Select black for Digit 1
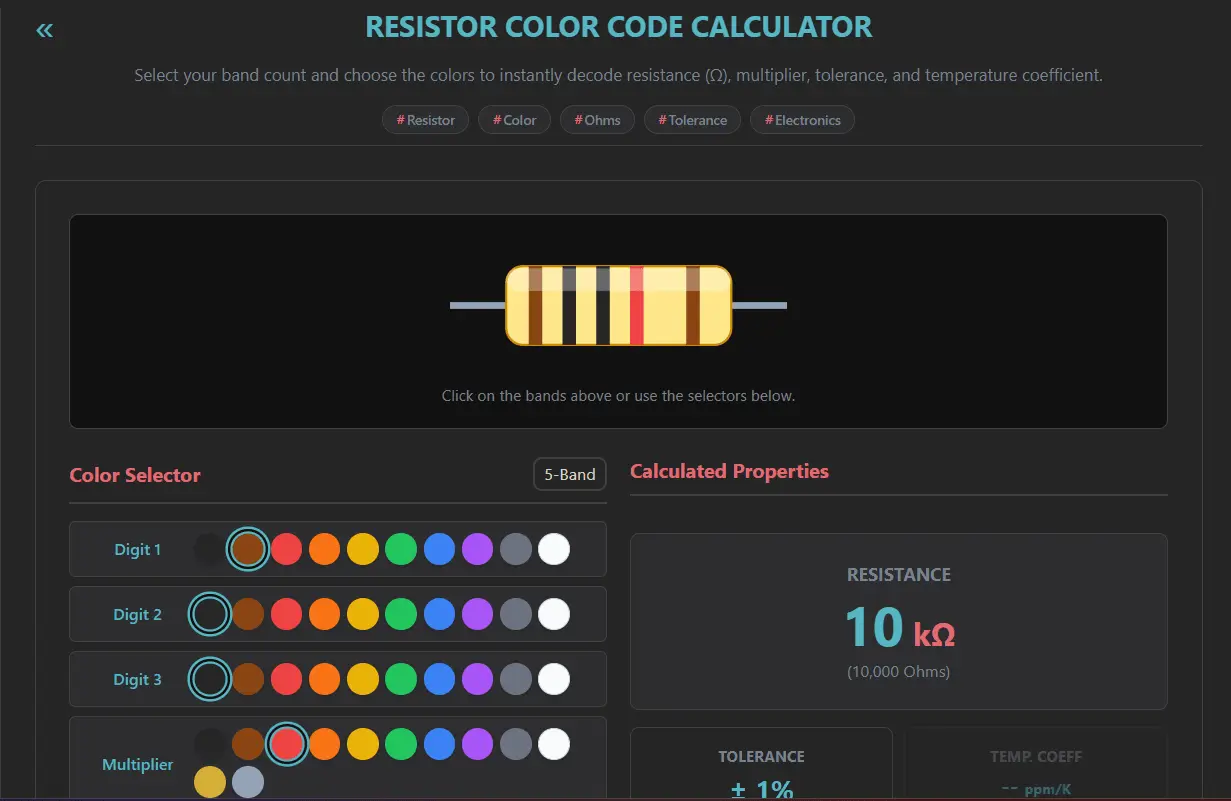This screenshot has height=801, width=1231. (x=209, y=549)
